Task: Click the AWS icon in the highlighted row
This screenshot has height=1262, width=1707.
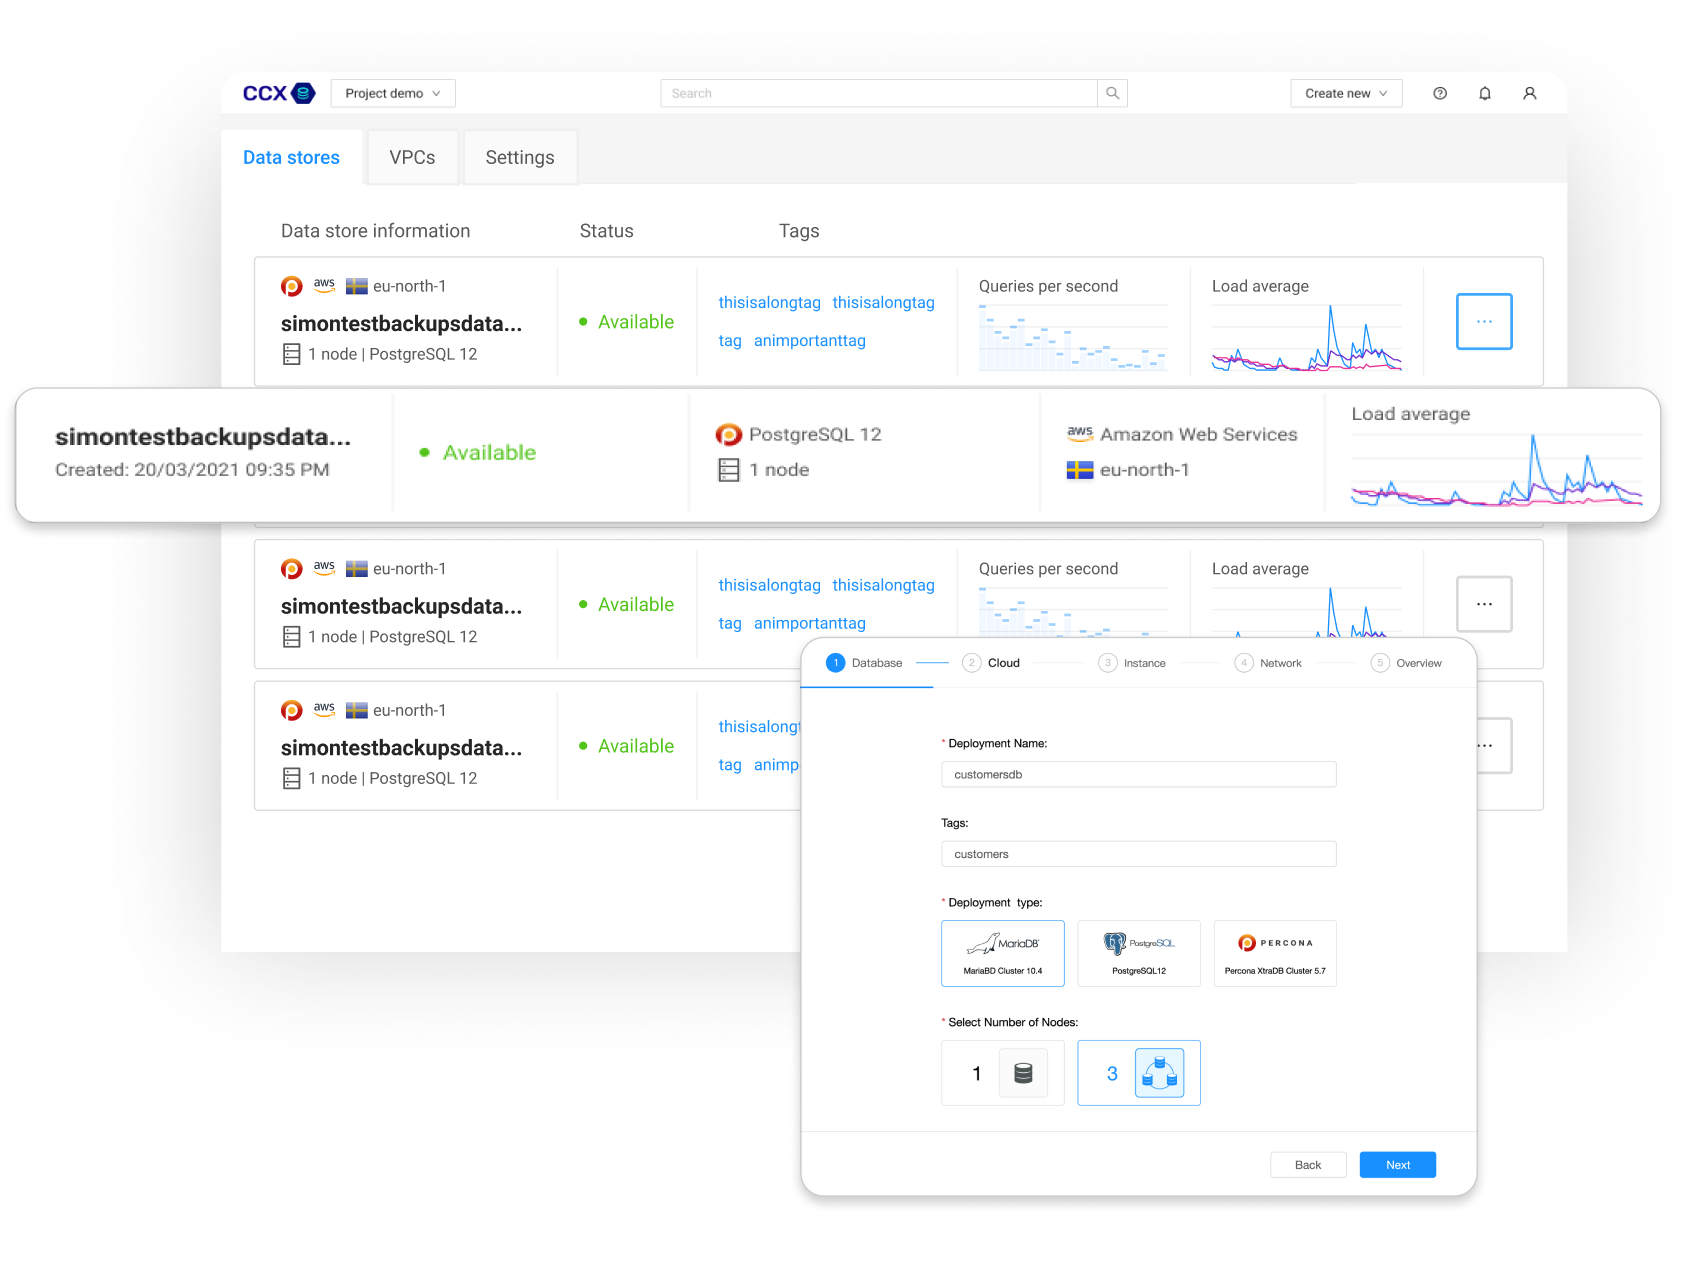Action: (1079, 434)
